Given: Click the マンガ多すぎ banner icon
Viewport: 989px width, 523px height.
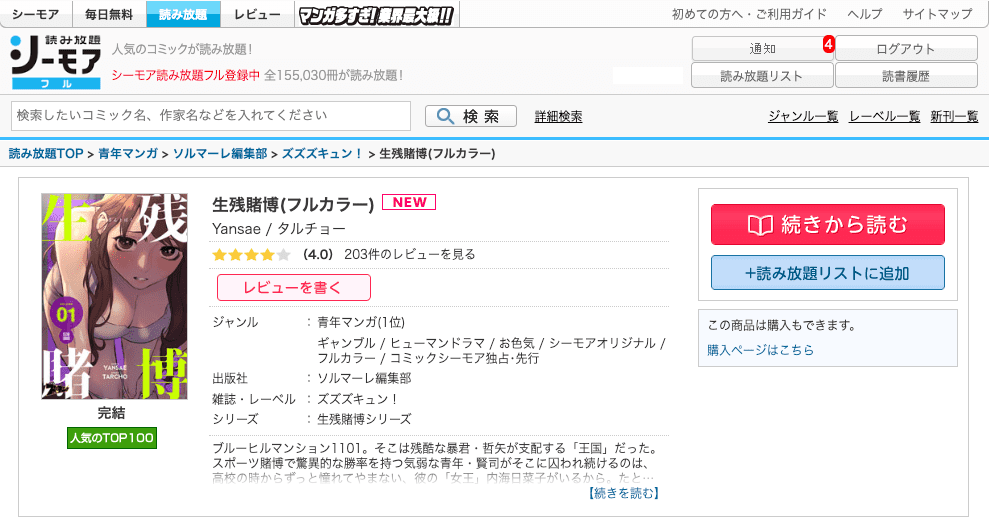Looking at the screenshot, I should click(x=376, y=14).
